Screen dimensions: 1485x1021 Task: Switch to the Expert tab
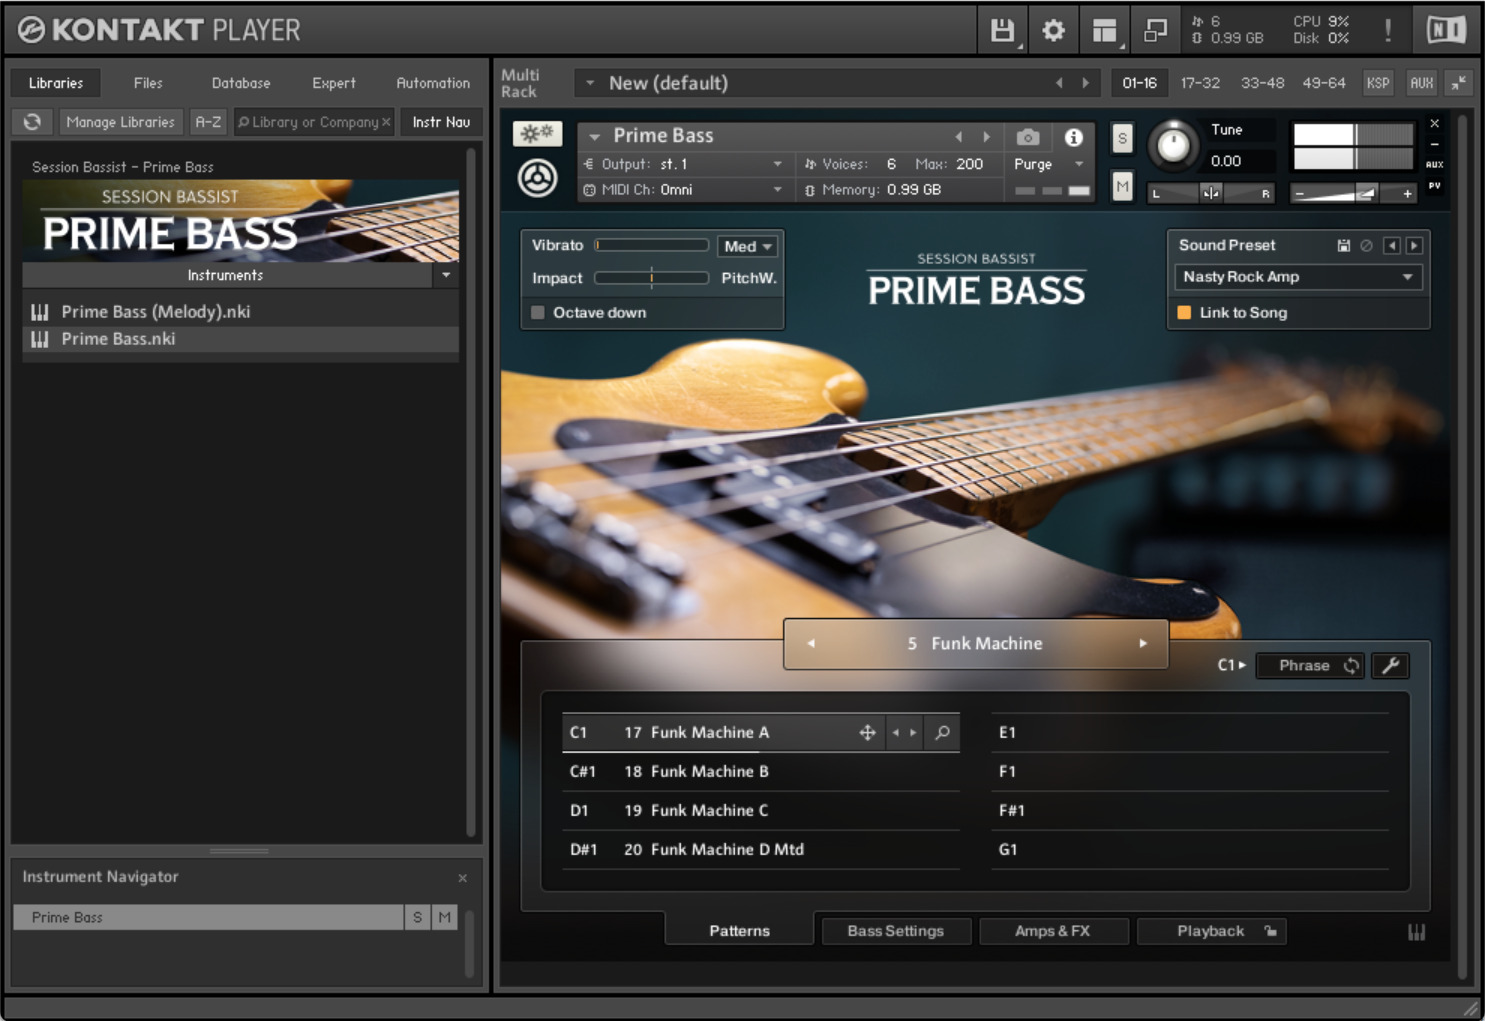pos(334,83)
